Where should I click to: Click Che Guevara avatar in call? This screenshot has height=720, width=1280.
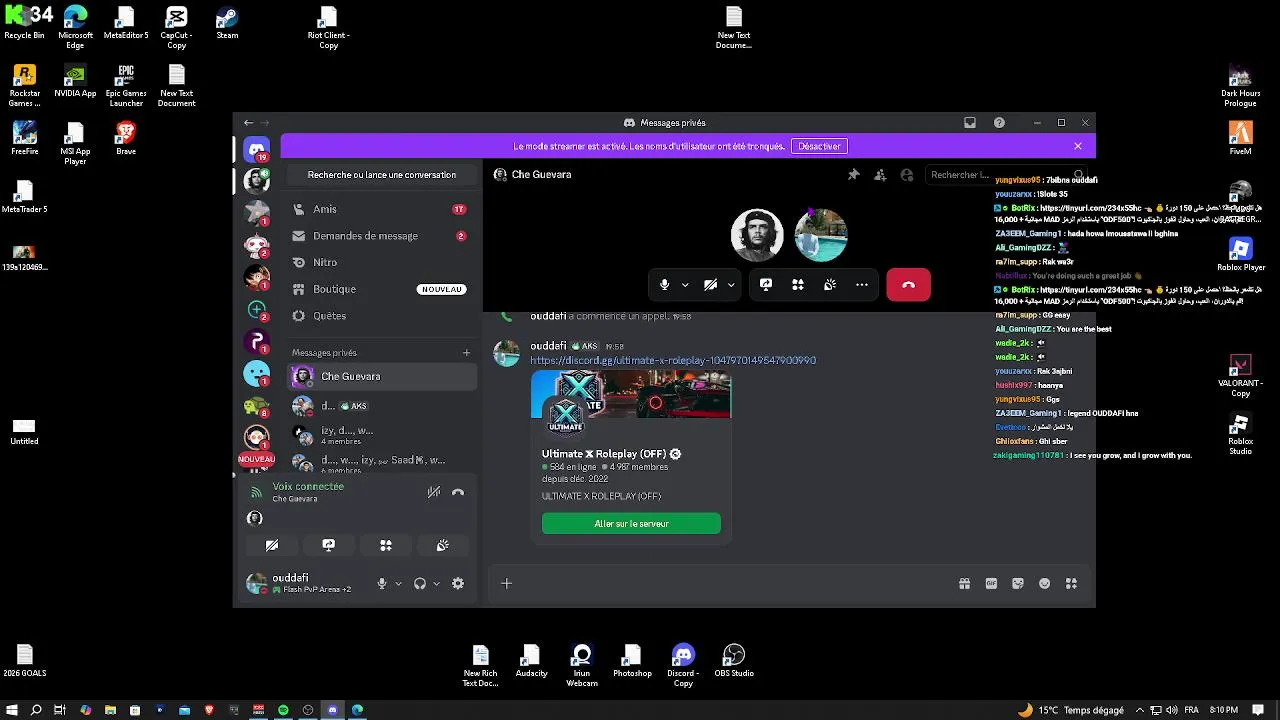click(757, 234)
